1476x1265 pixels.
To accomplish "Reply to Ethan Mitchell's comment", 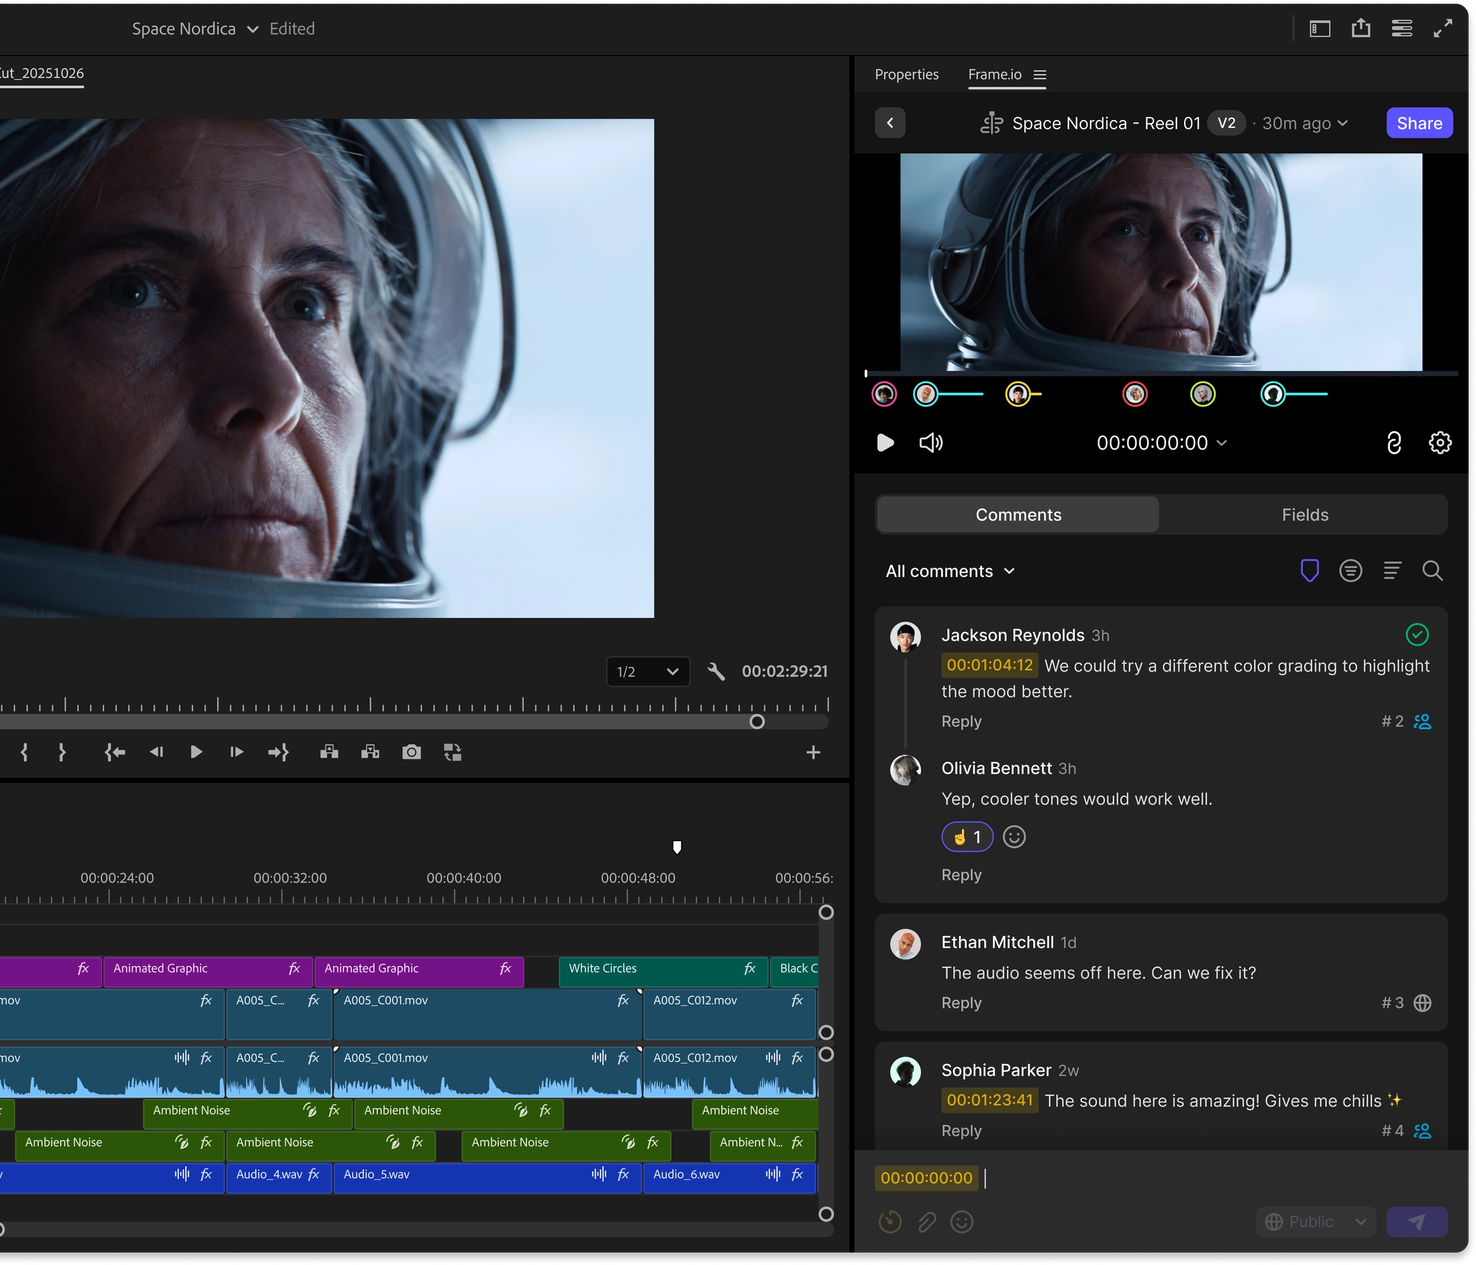I will click(961, 1003).
